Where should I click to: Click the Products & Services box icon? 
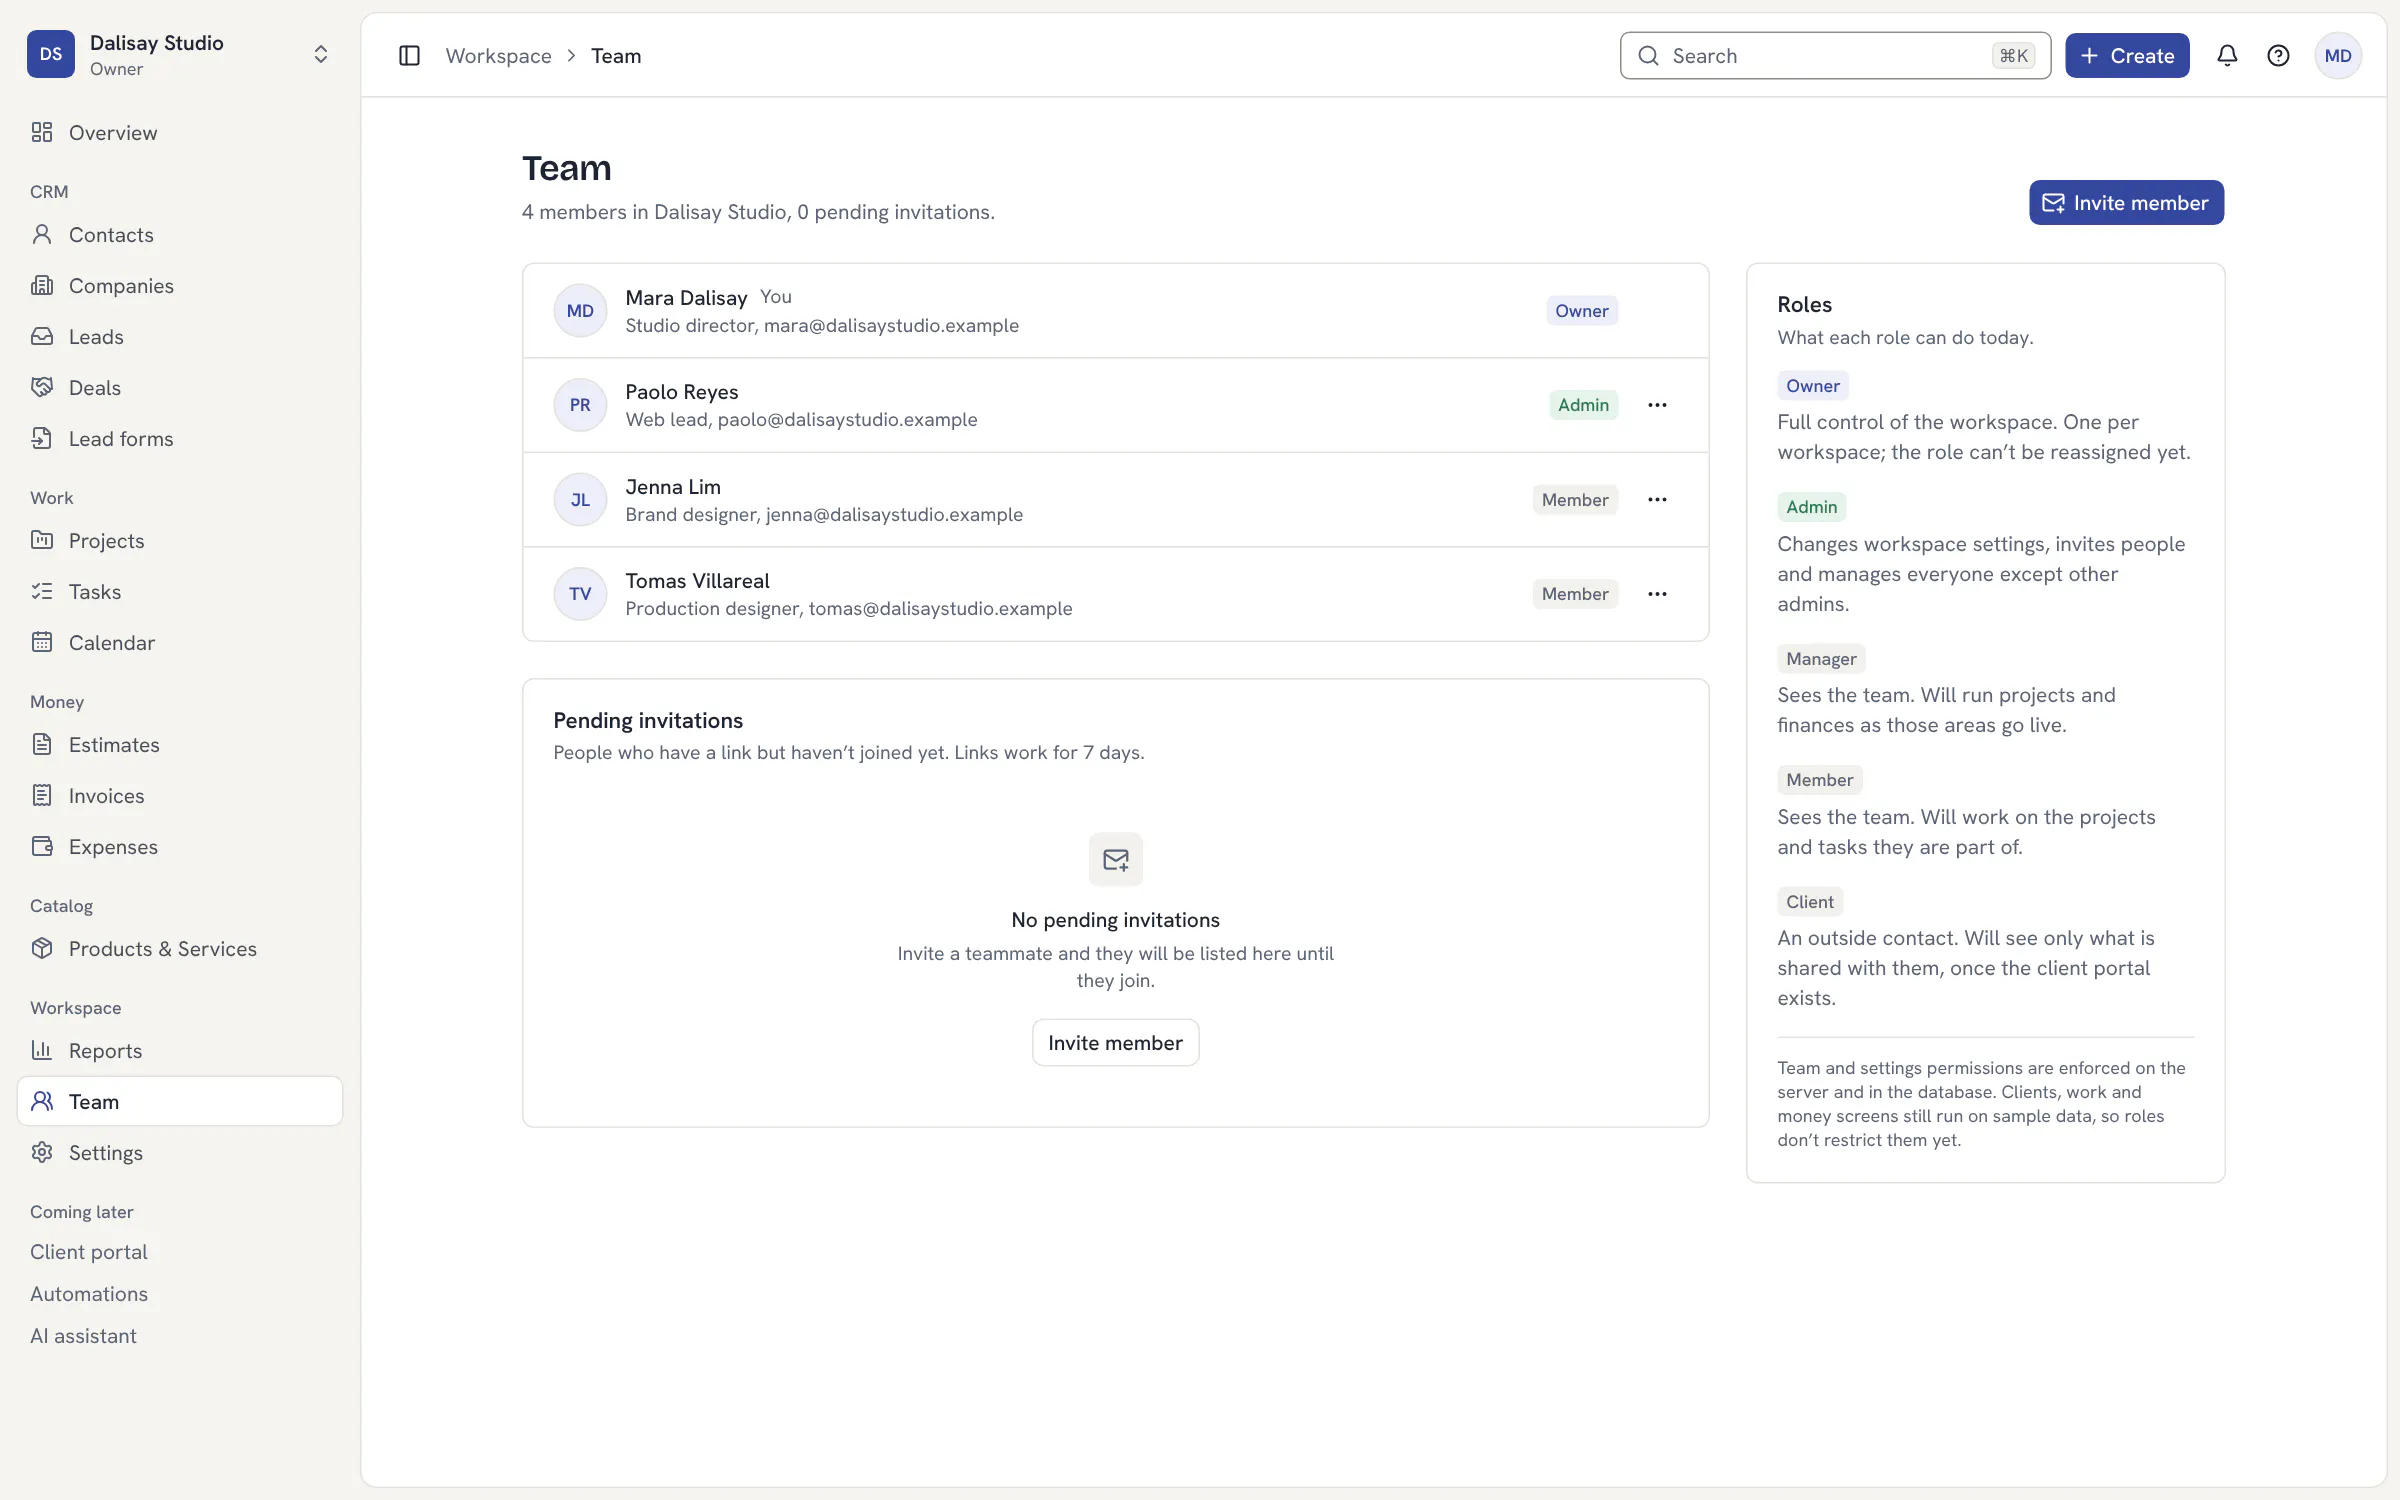coord(42,949)
